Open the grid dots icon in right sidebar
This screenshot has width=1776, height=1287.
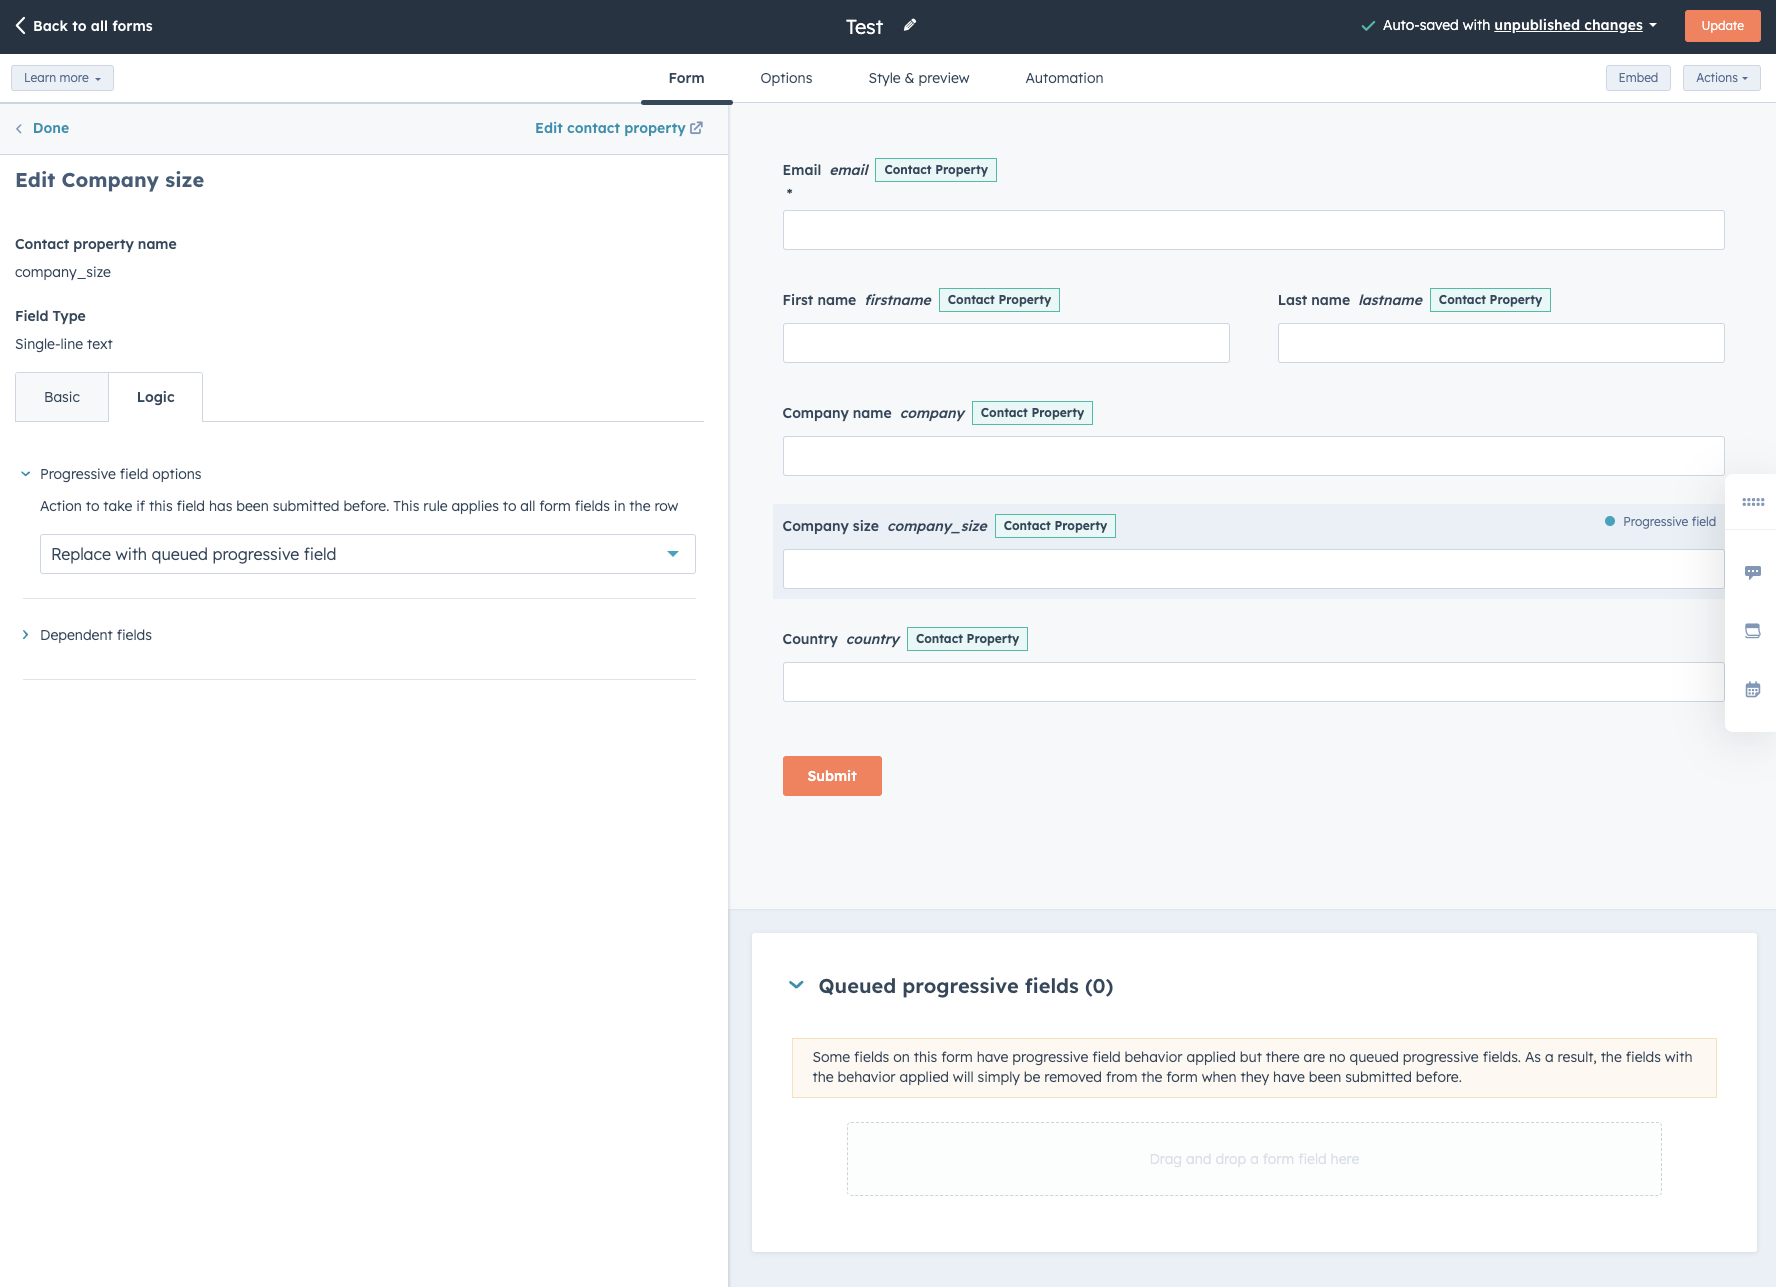(1753, 502)
